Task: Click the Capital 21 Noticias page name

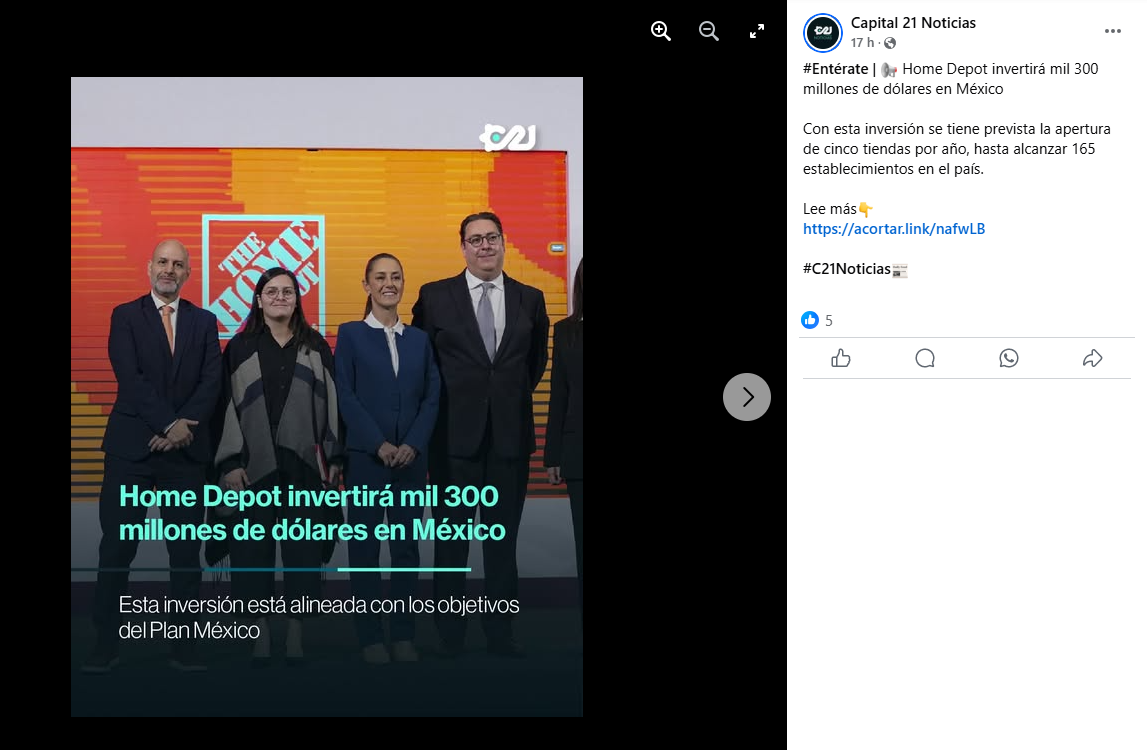Action: (913, 23)
